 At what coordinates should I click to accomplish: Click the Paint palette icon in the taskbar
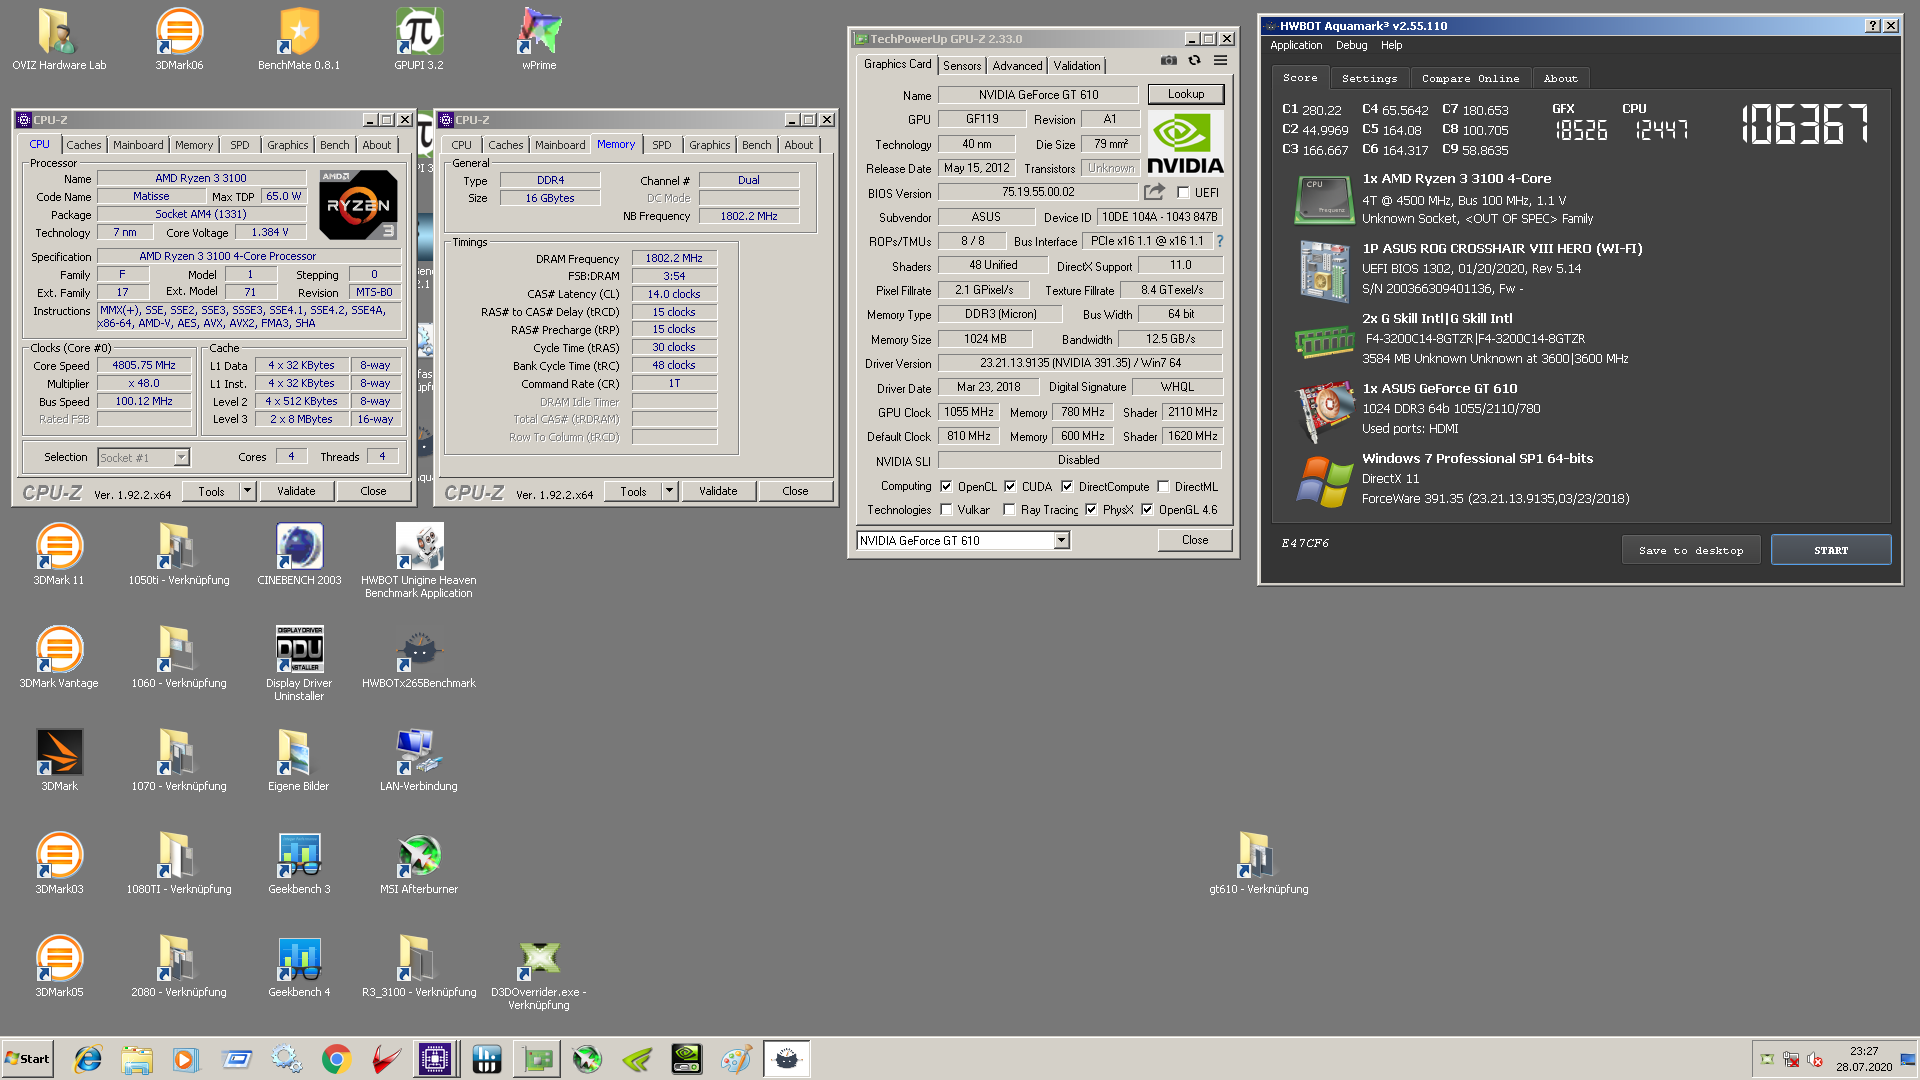(x=736, y=1059)
